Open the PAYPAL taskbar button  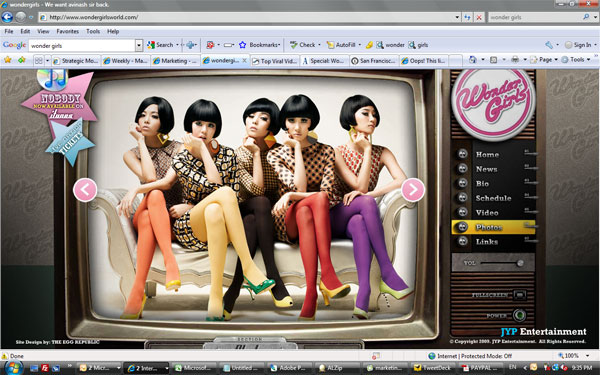pyautogui.click(x=480, y=368)
